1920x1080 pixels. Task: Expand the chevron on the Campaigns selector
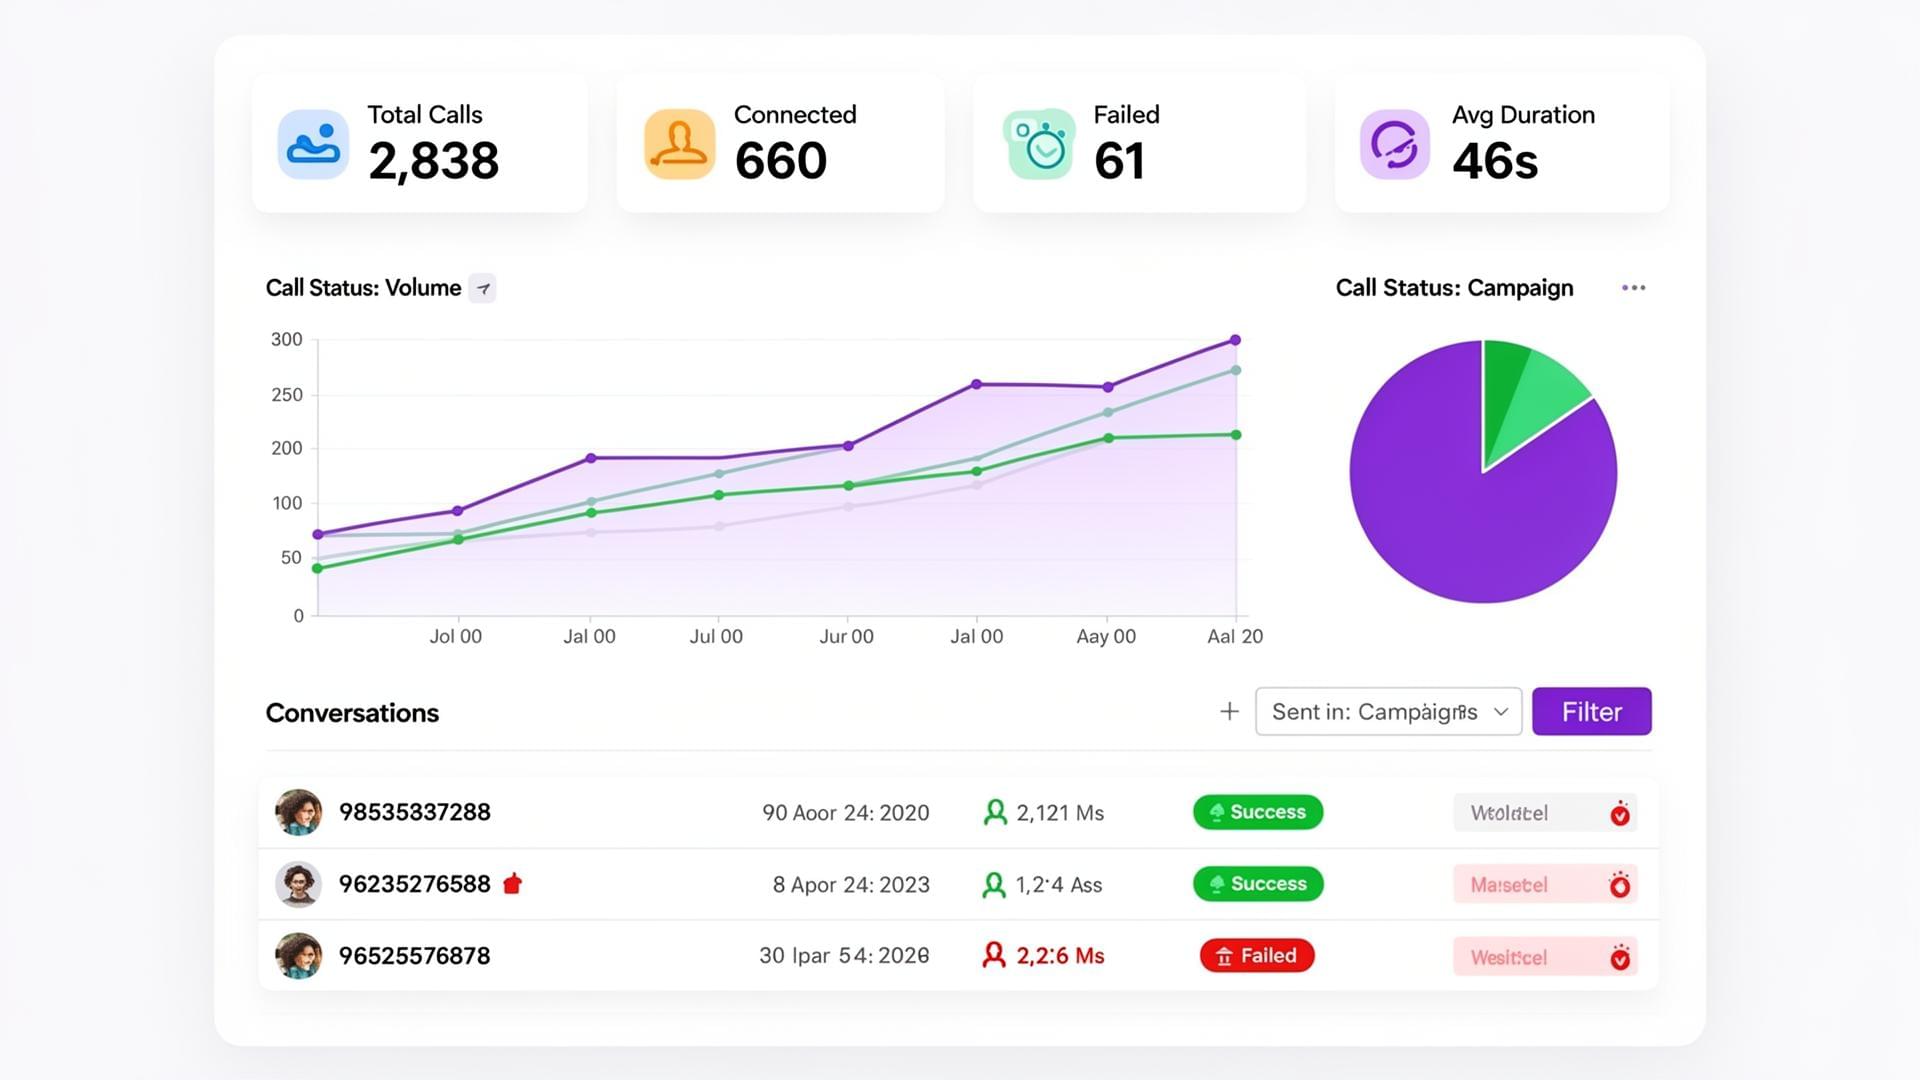click(1499, 712)
